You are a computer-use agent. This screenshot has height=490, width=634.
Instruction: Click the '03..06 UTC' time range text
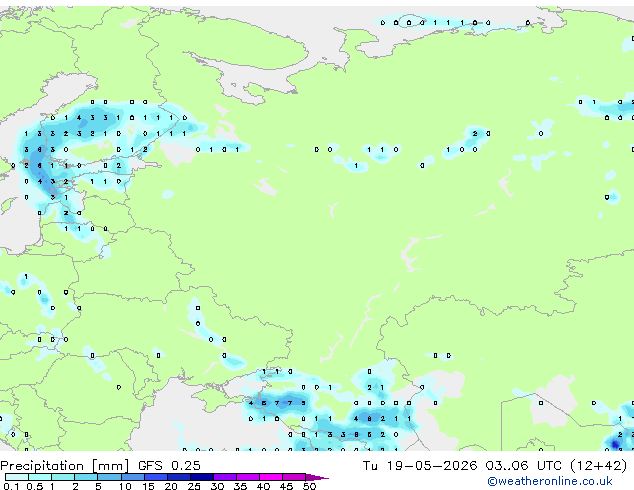[524, 466]
